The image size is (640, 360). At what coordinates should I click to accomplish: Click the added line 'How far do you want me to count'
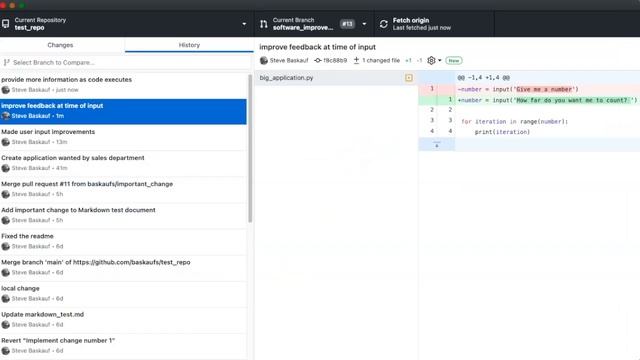tap(529, 100)
